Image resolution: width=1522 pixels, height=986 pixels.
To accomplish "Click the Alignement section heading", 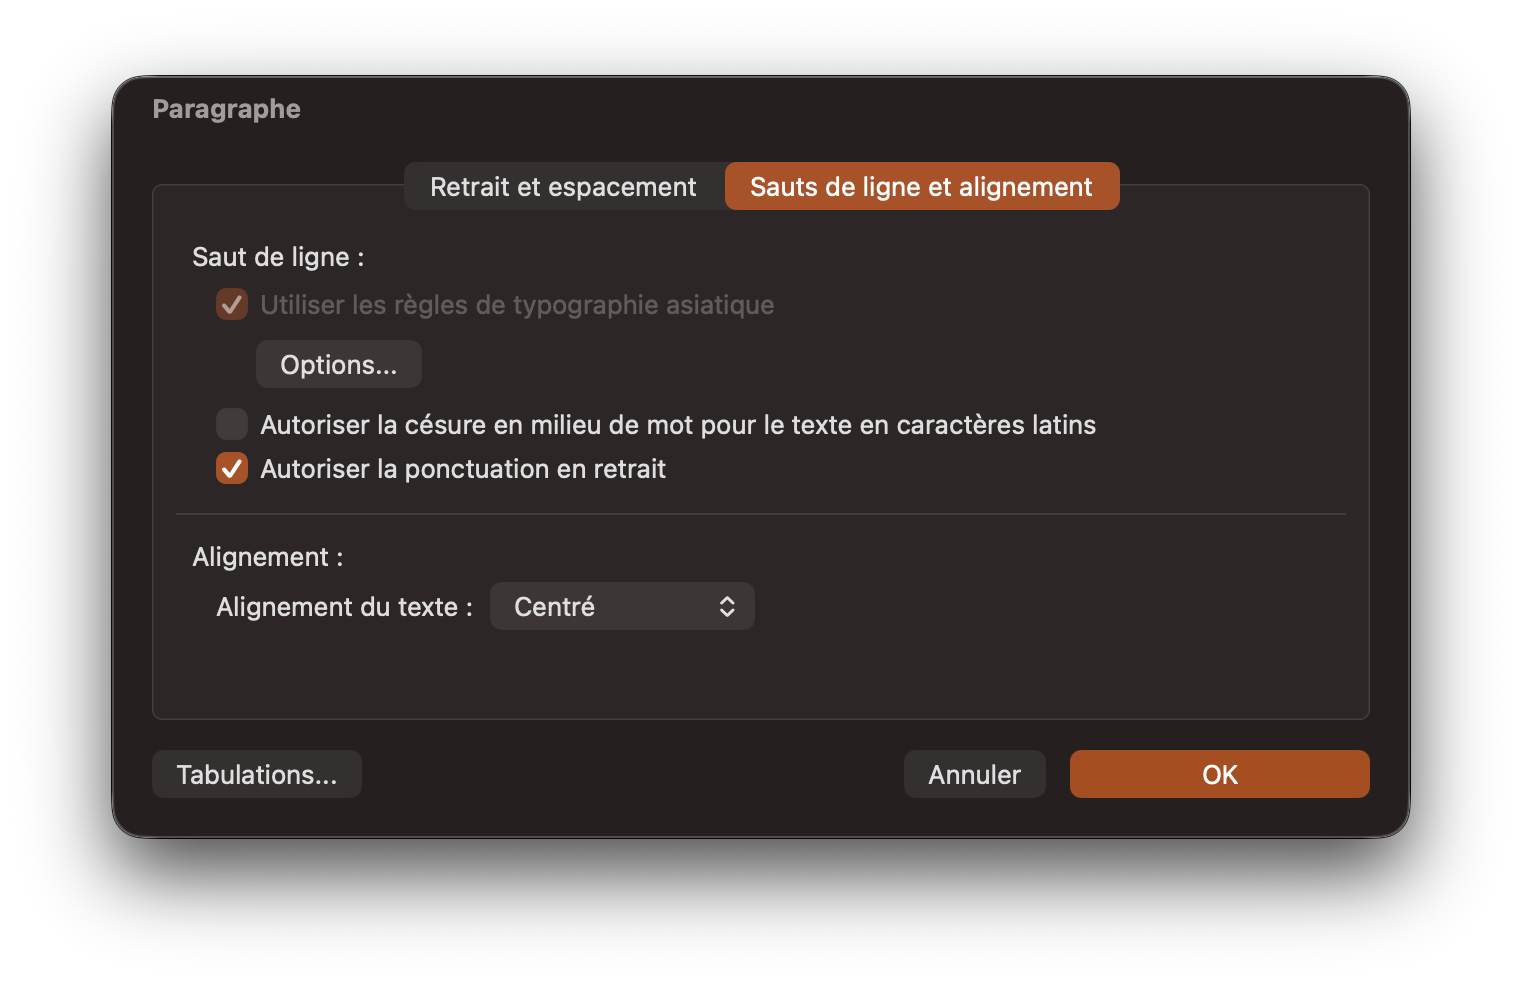I will [x=268, y=557].
